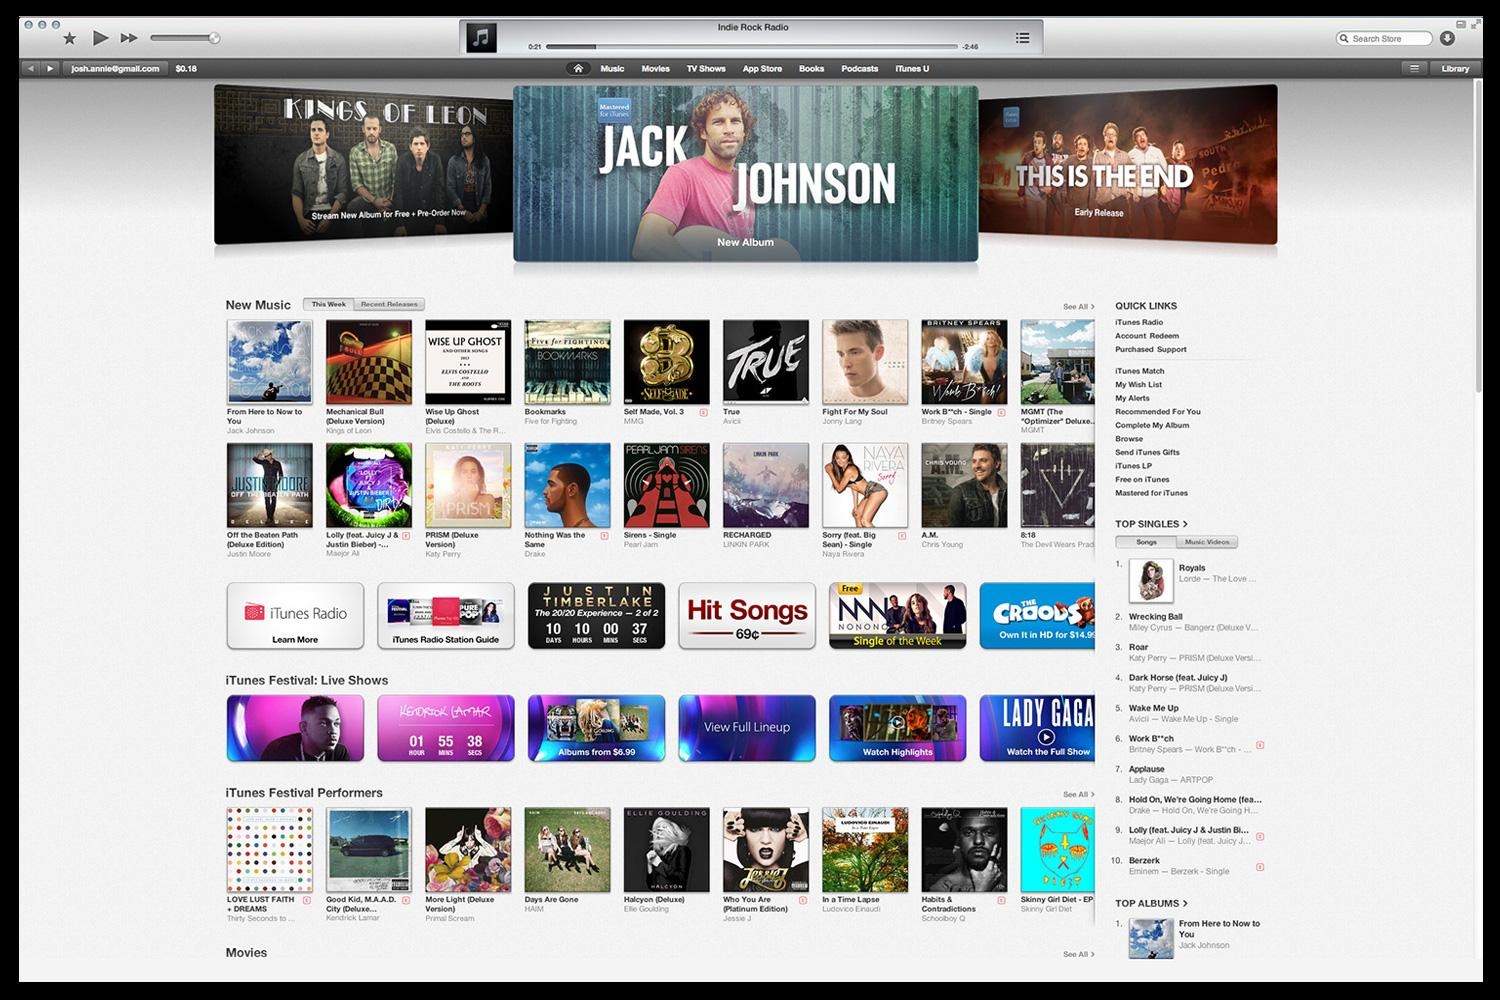Open the account email dropdown
Image resolution: width=1500 pixels, height=1000 pixels.
[x=115, y=69]
